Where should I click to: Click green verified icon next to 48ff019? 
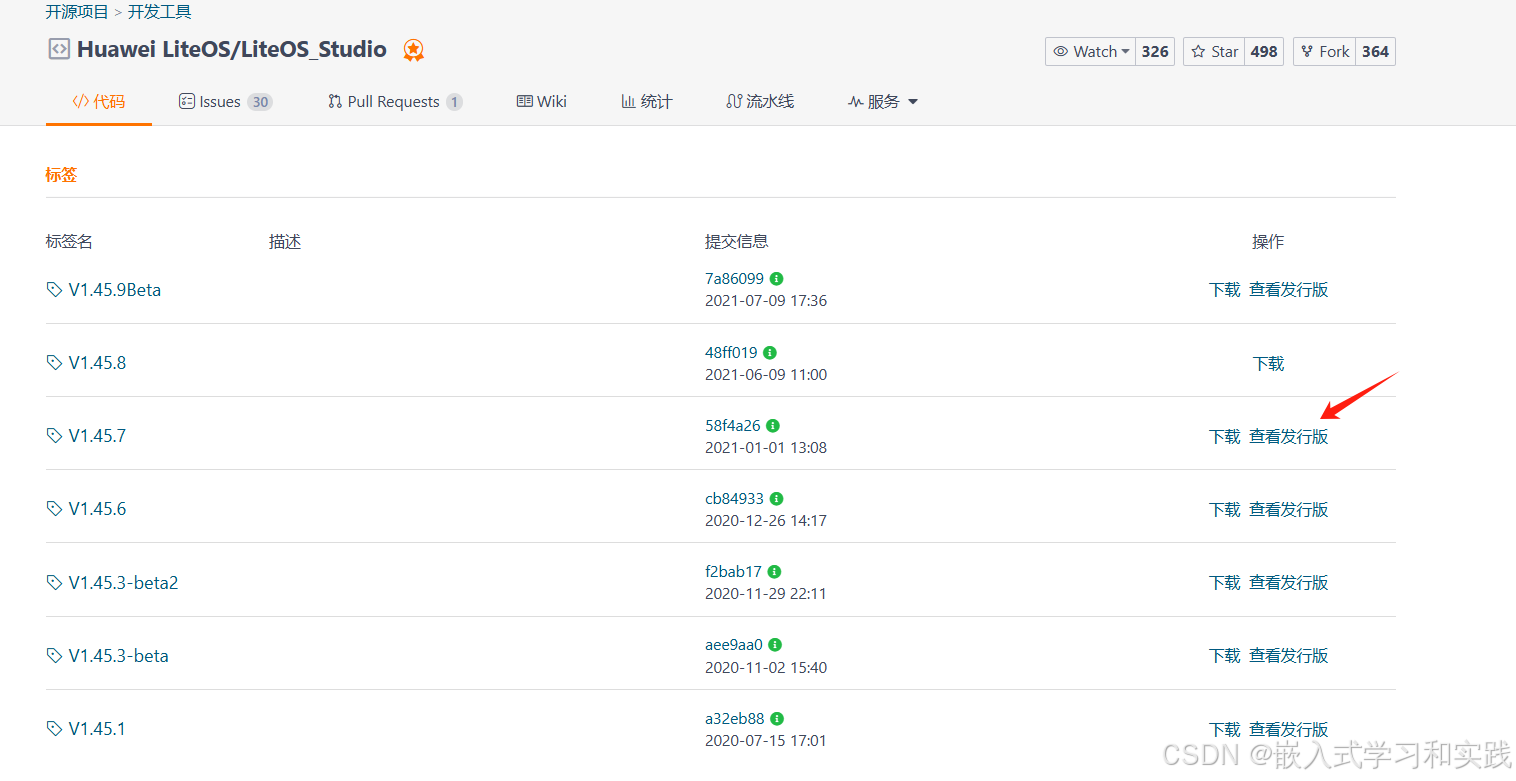point(770,353)
